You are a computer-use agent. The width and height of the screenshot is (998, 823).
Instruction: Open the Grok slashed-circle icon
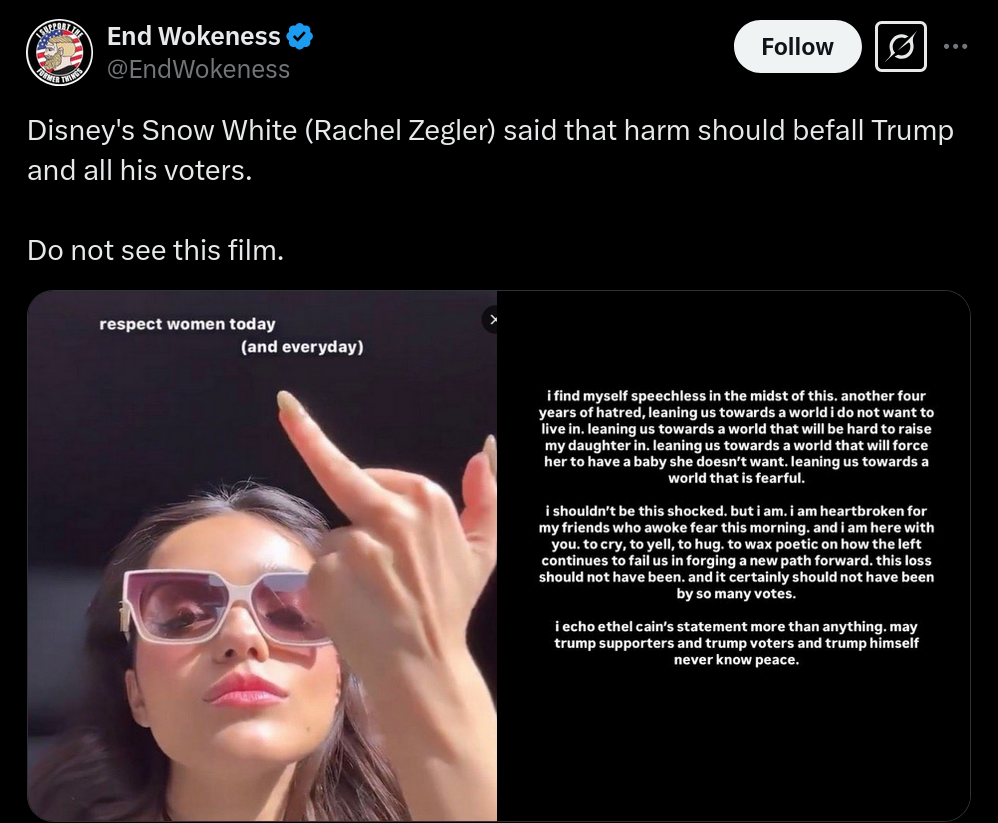(901, 46)
